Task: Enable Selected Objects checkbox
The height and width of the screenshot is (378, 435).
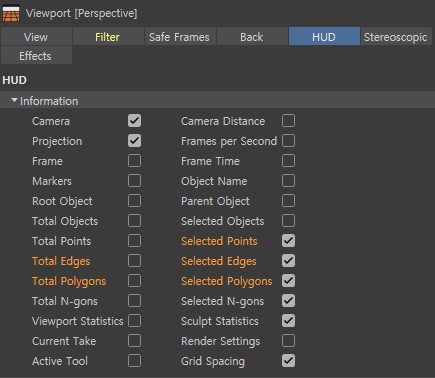Action: click(288, 221)
